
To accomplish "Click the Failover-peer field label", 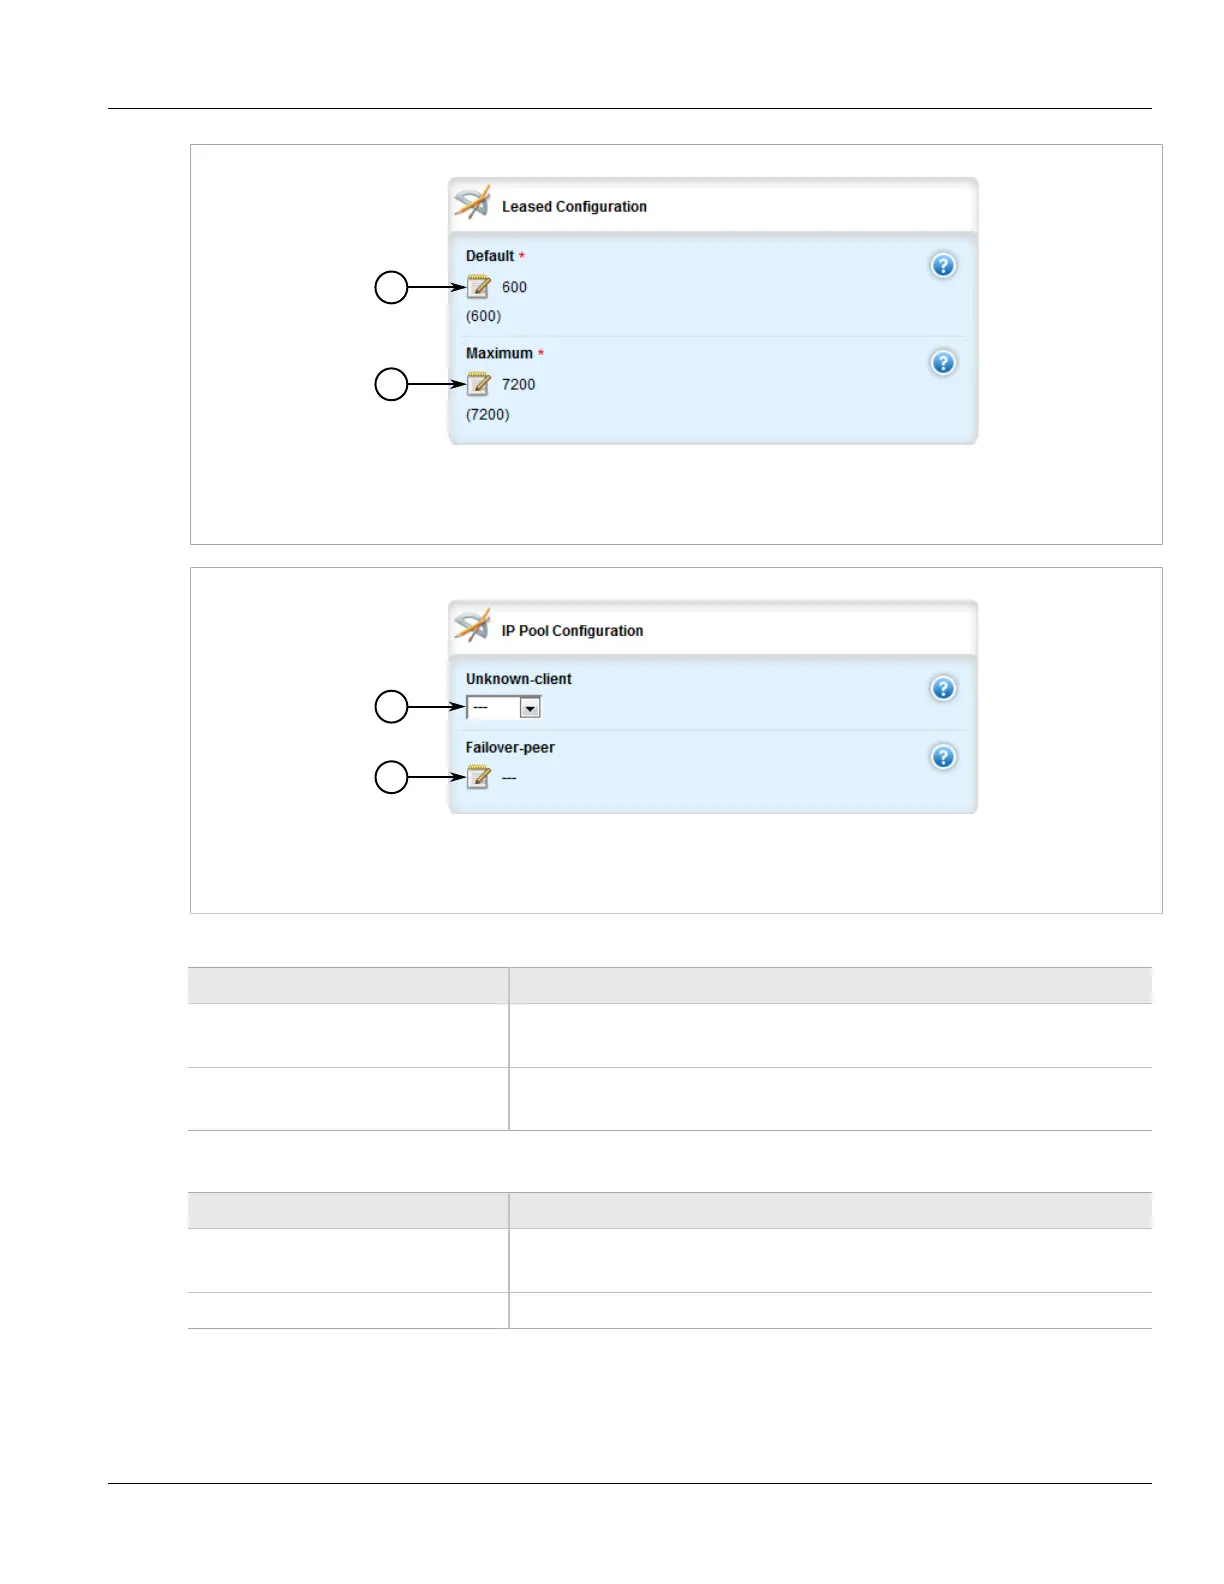I will (509, 748).
